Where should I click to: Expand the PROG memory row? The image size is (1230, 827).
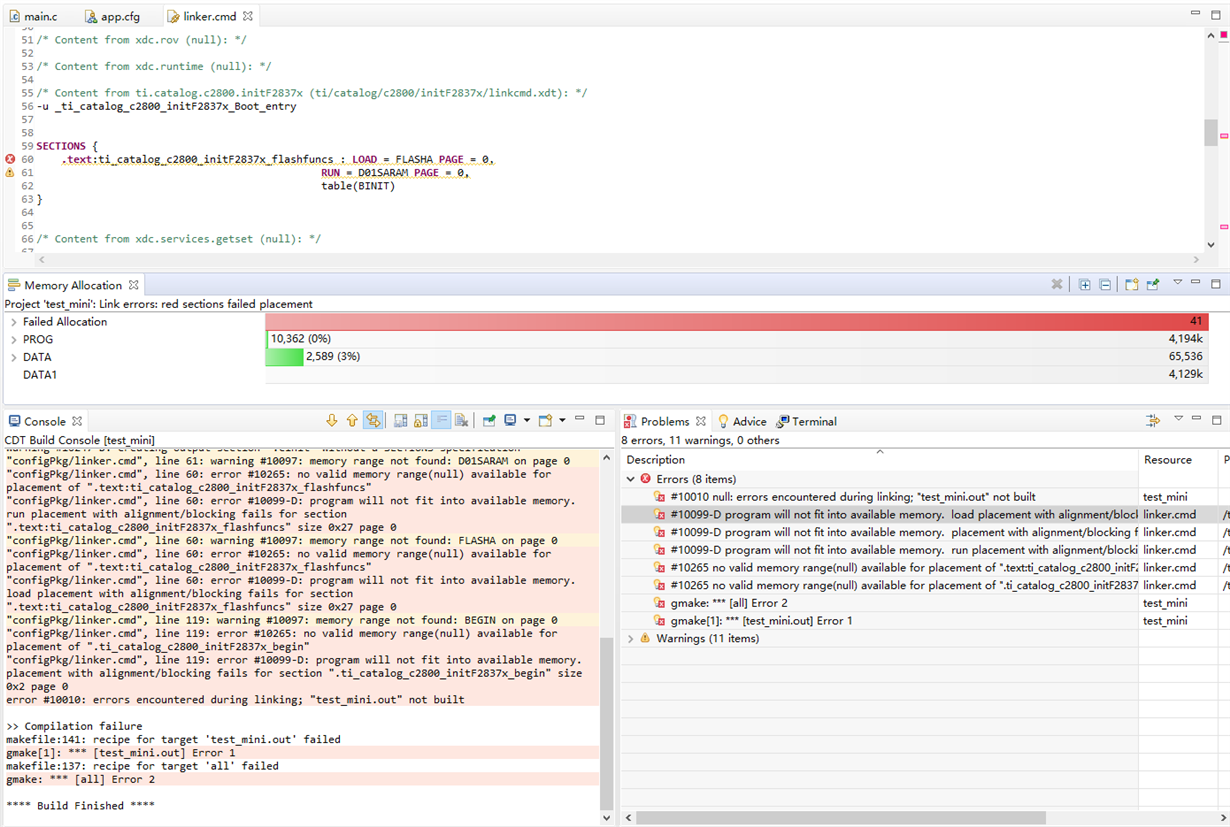pyautogui.click(x=14, y=340)
